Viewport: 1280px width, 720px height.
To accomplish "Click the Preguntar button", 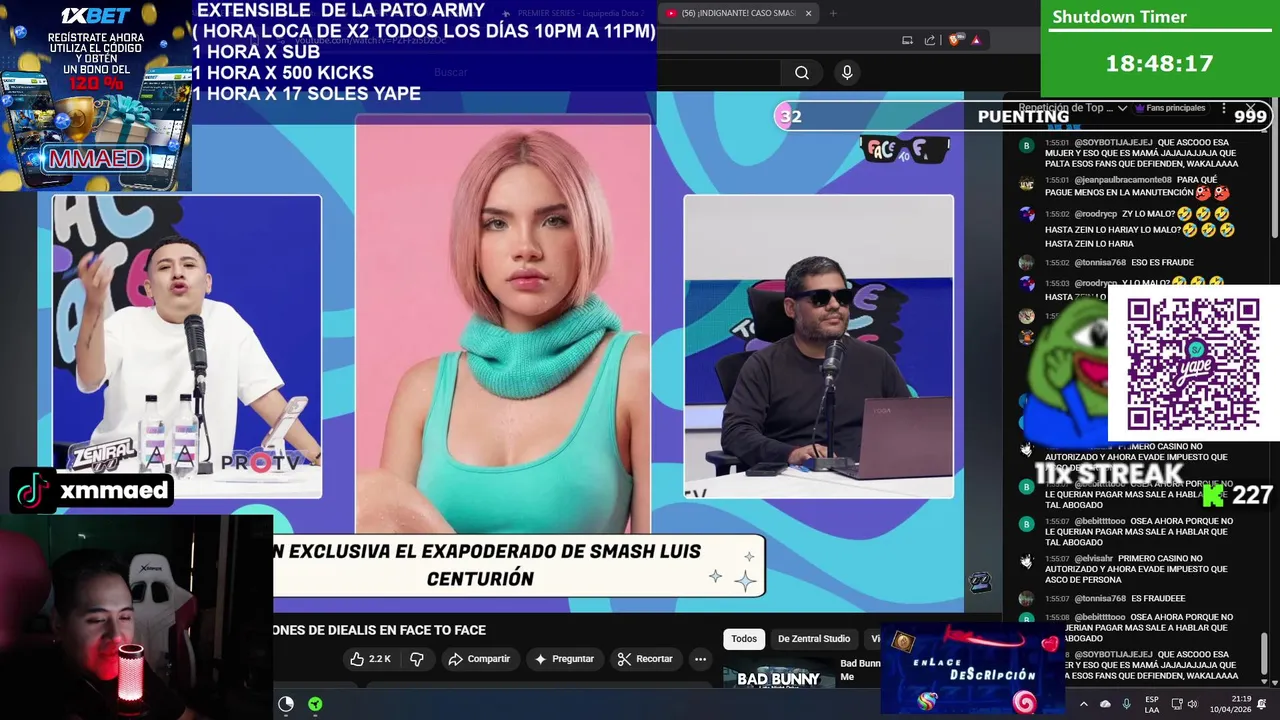I will tap(564, 659).
